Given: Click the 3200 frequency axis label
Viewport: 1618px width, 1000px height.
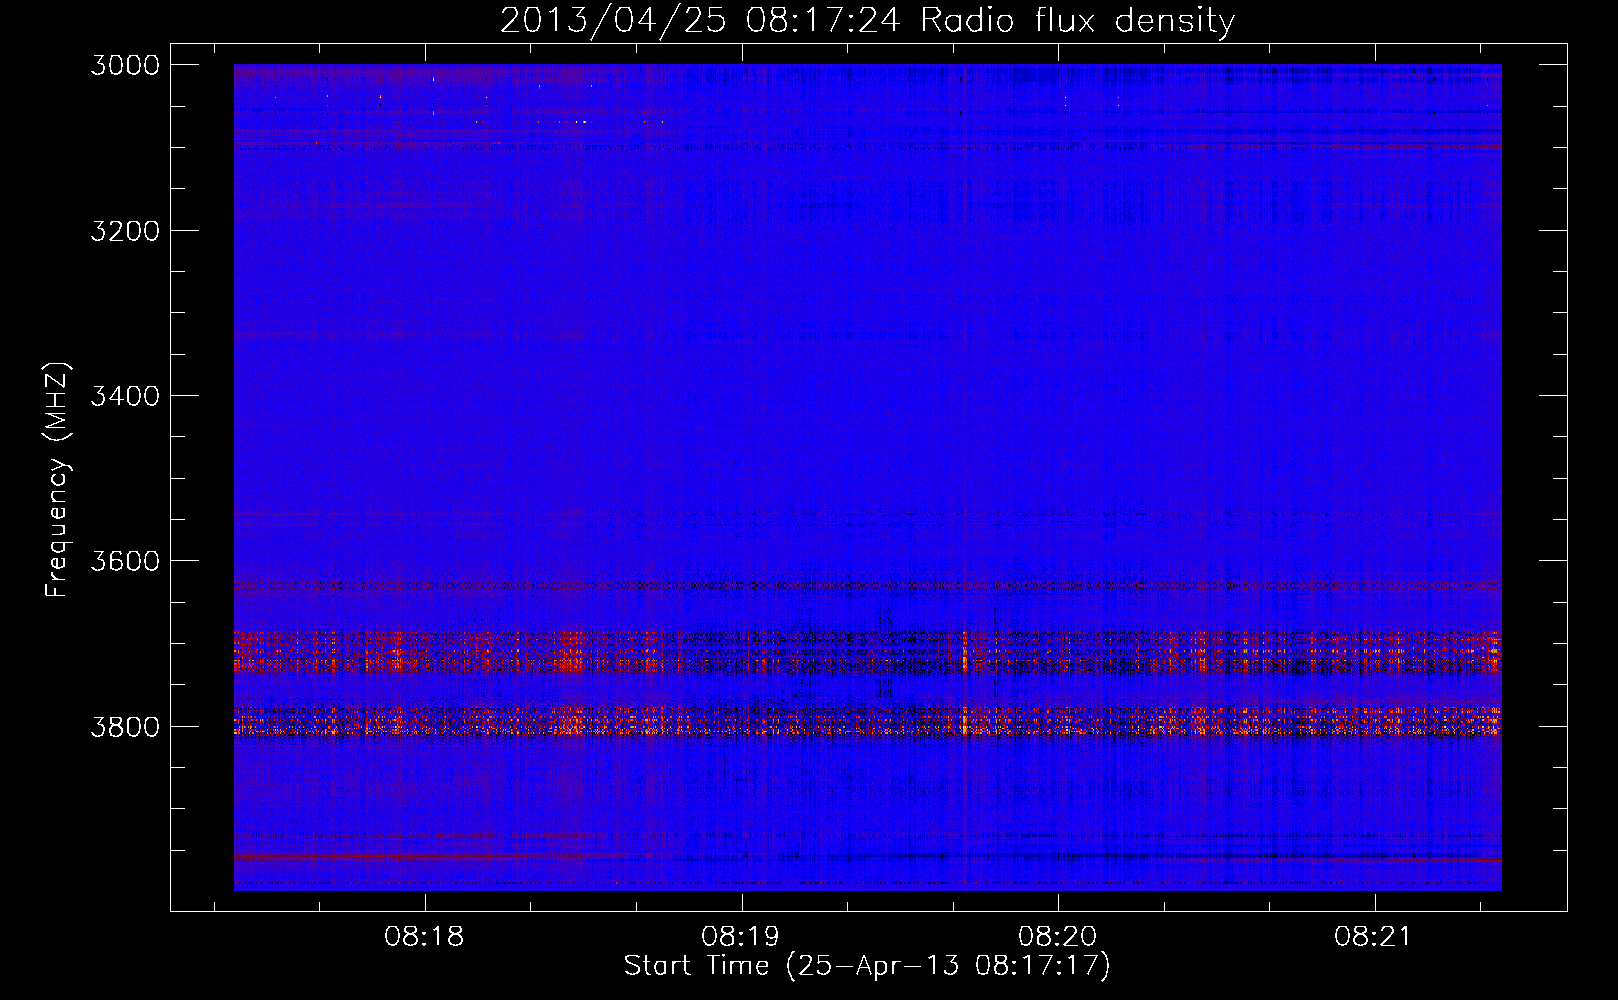Looking at the screenshot, I should (125, 231).
